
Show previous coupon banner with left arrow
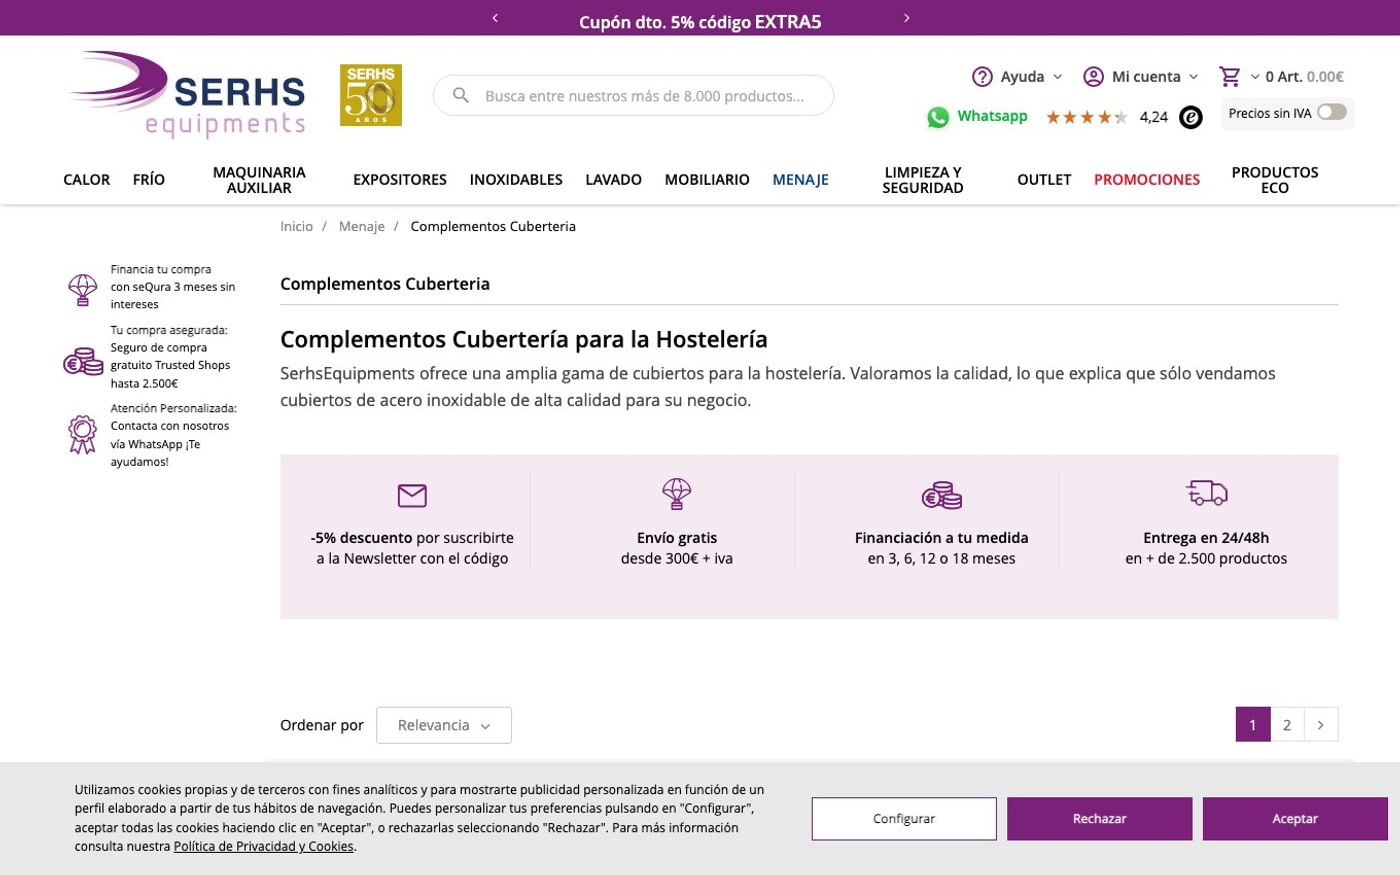pyautogui.click(x=495, y=18)
